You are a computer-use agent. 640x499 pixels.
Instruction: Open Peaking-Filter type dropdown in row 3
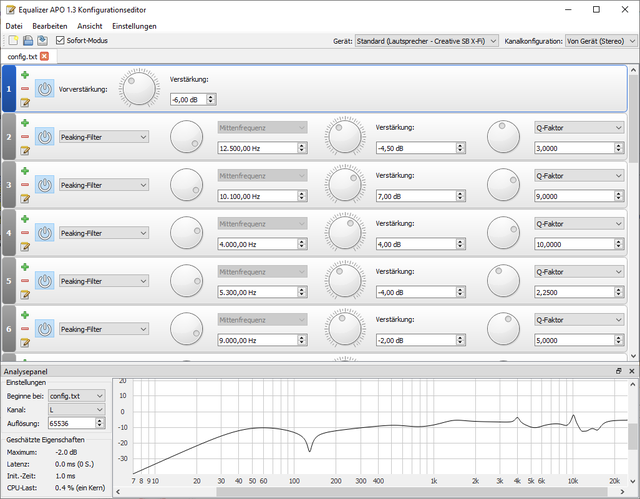point(103,185)
